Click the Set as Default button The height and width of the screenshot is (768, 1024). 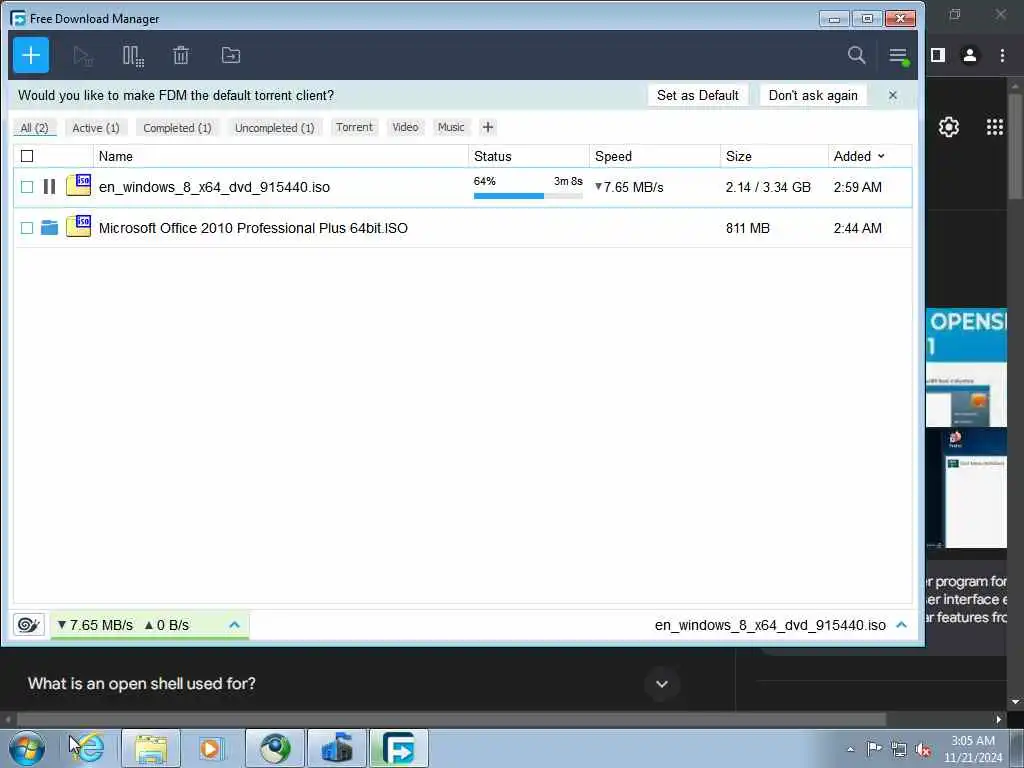697,95
